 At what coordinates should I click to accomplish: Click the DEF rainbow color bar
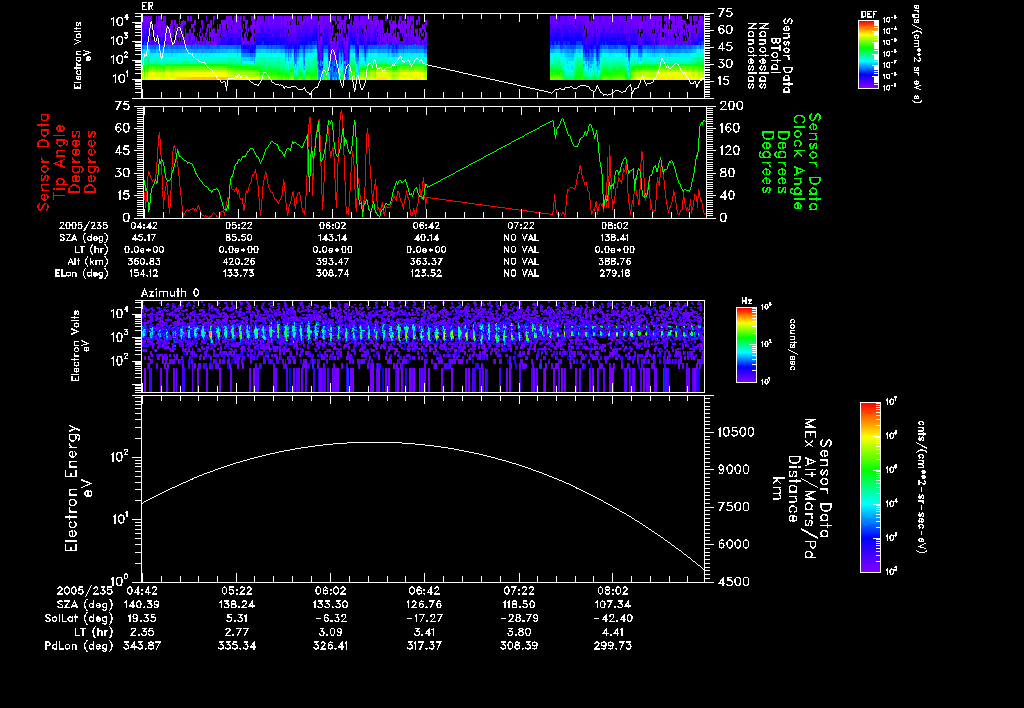(x=868, y=54)
